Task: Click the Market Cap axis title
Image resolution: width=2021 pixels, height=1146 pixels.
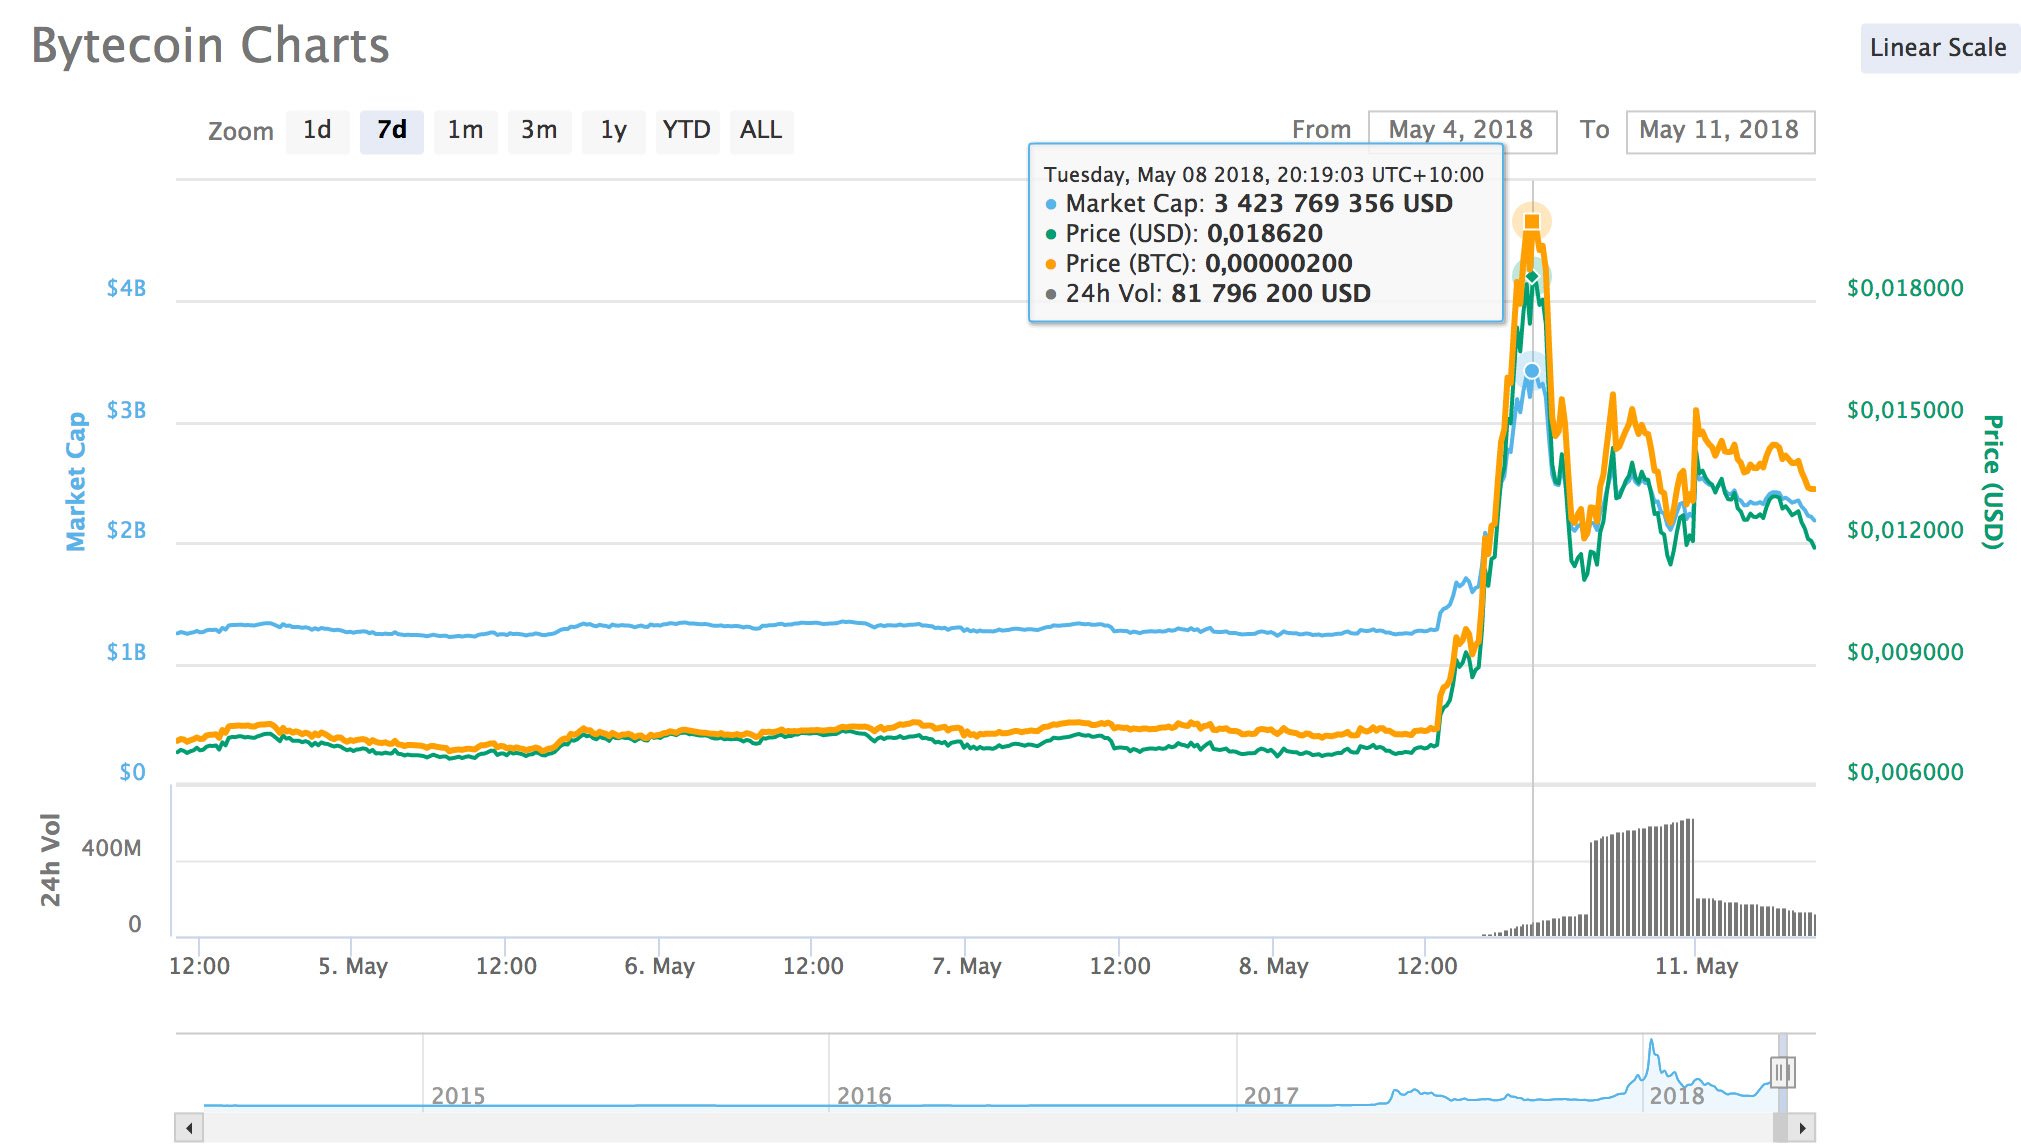Action: tap(76, 481)
